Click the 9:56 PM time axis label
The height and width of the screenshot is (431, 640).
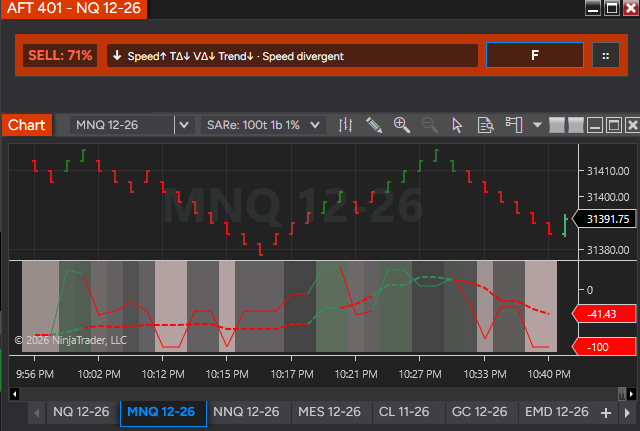(35, 374)
